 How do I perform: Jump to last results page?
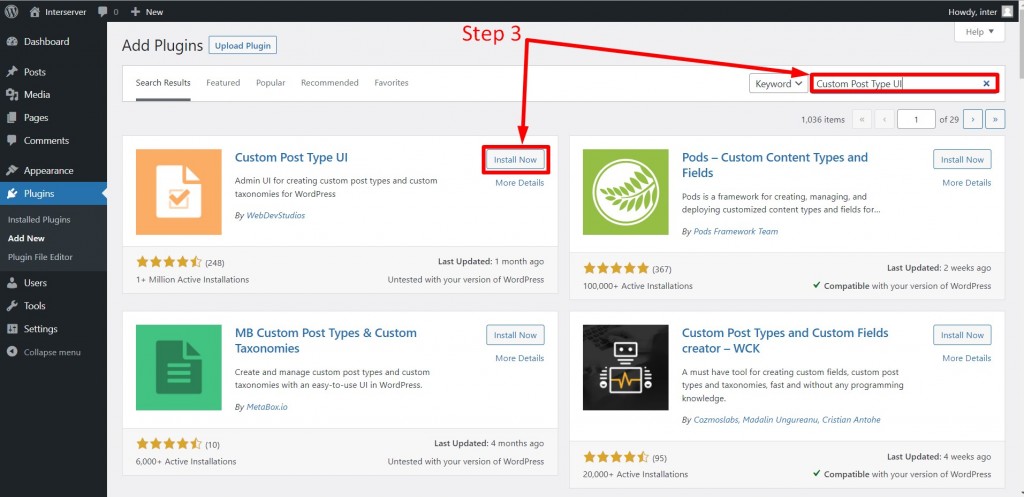tap(995, 120)
